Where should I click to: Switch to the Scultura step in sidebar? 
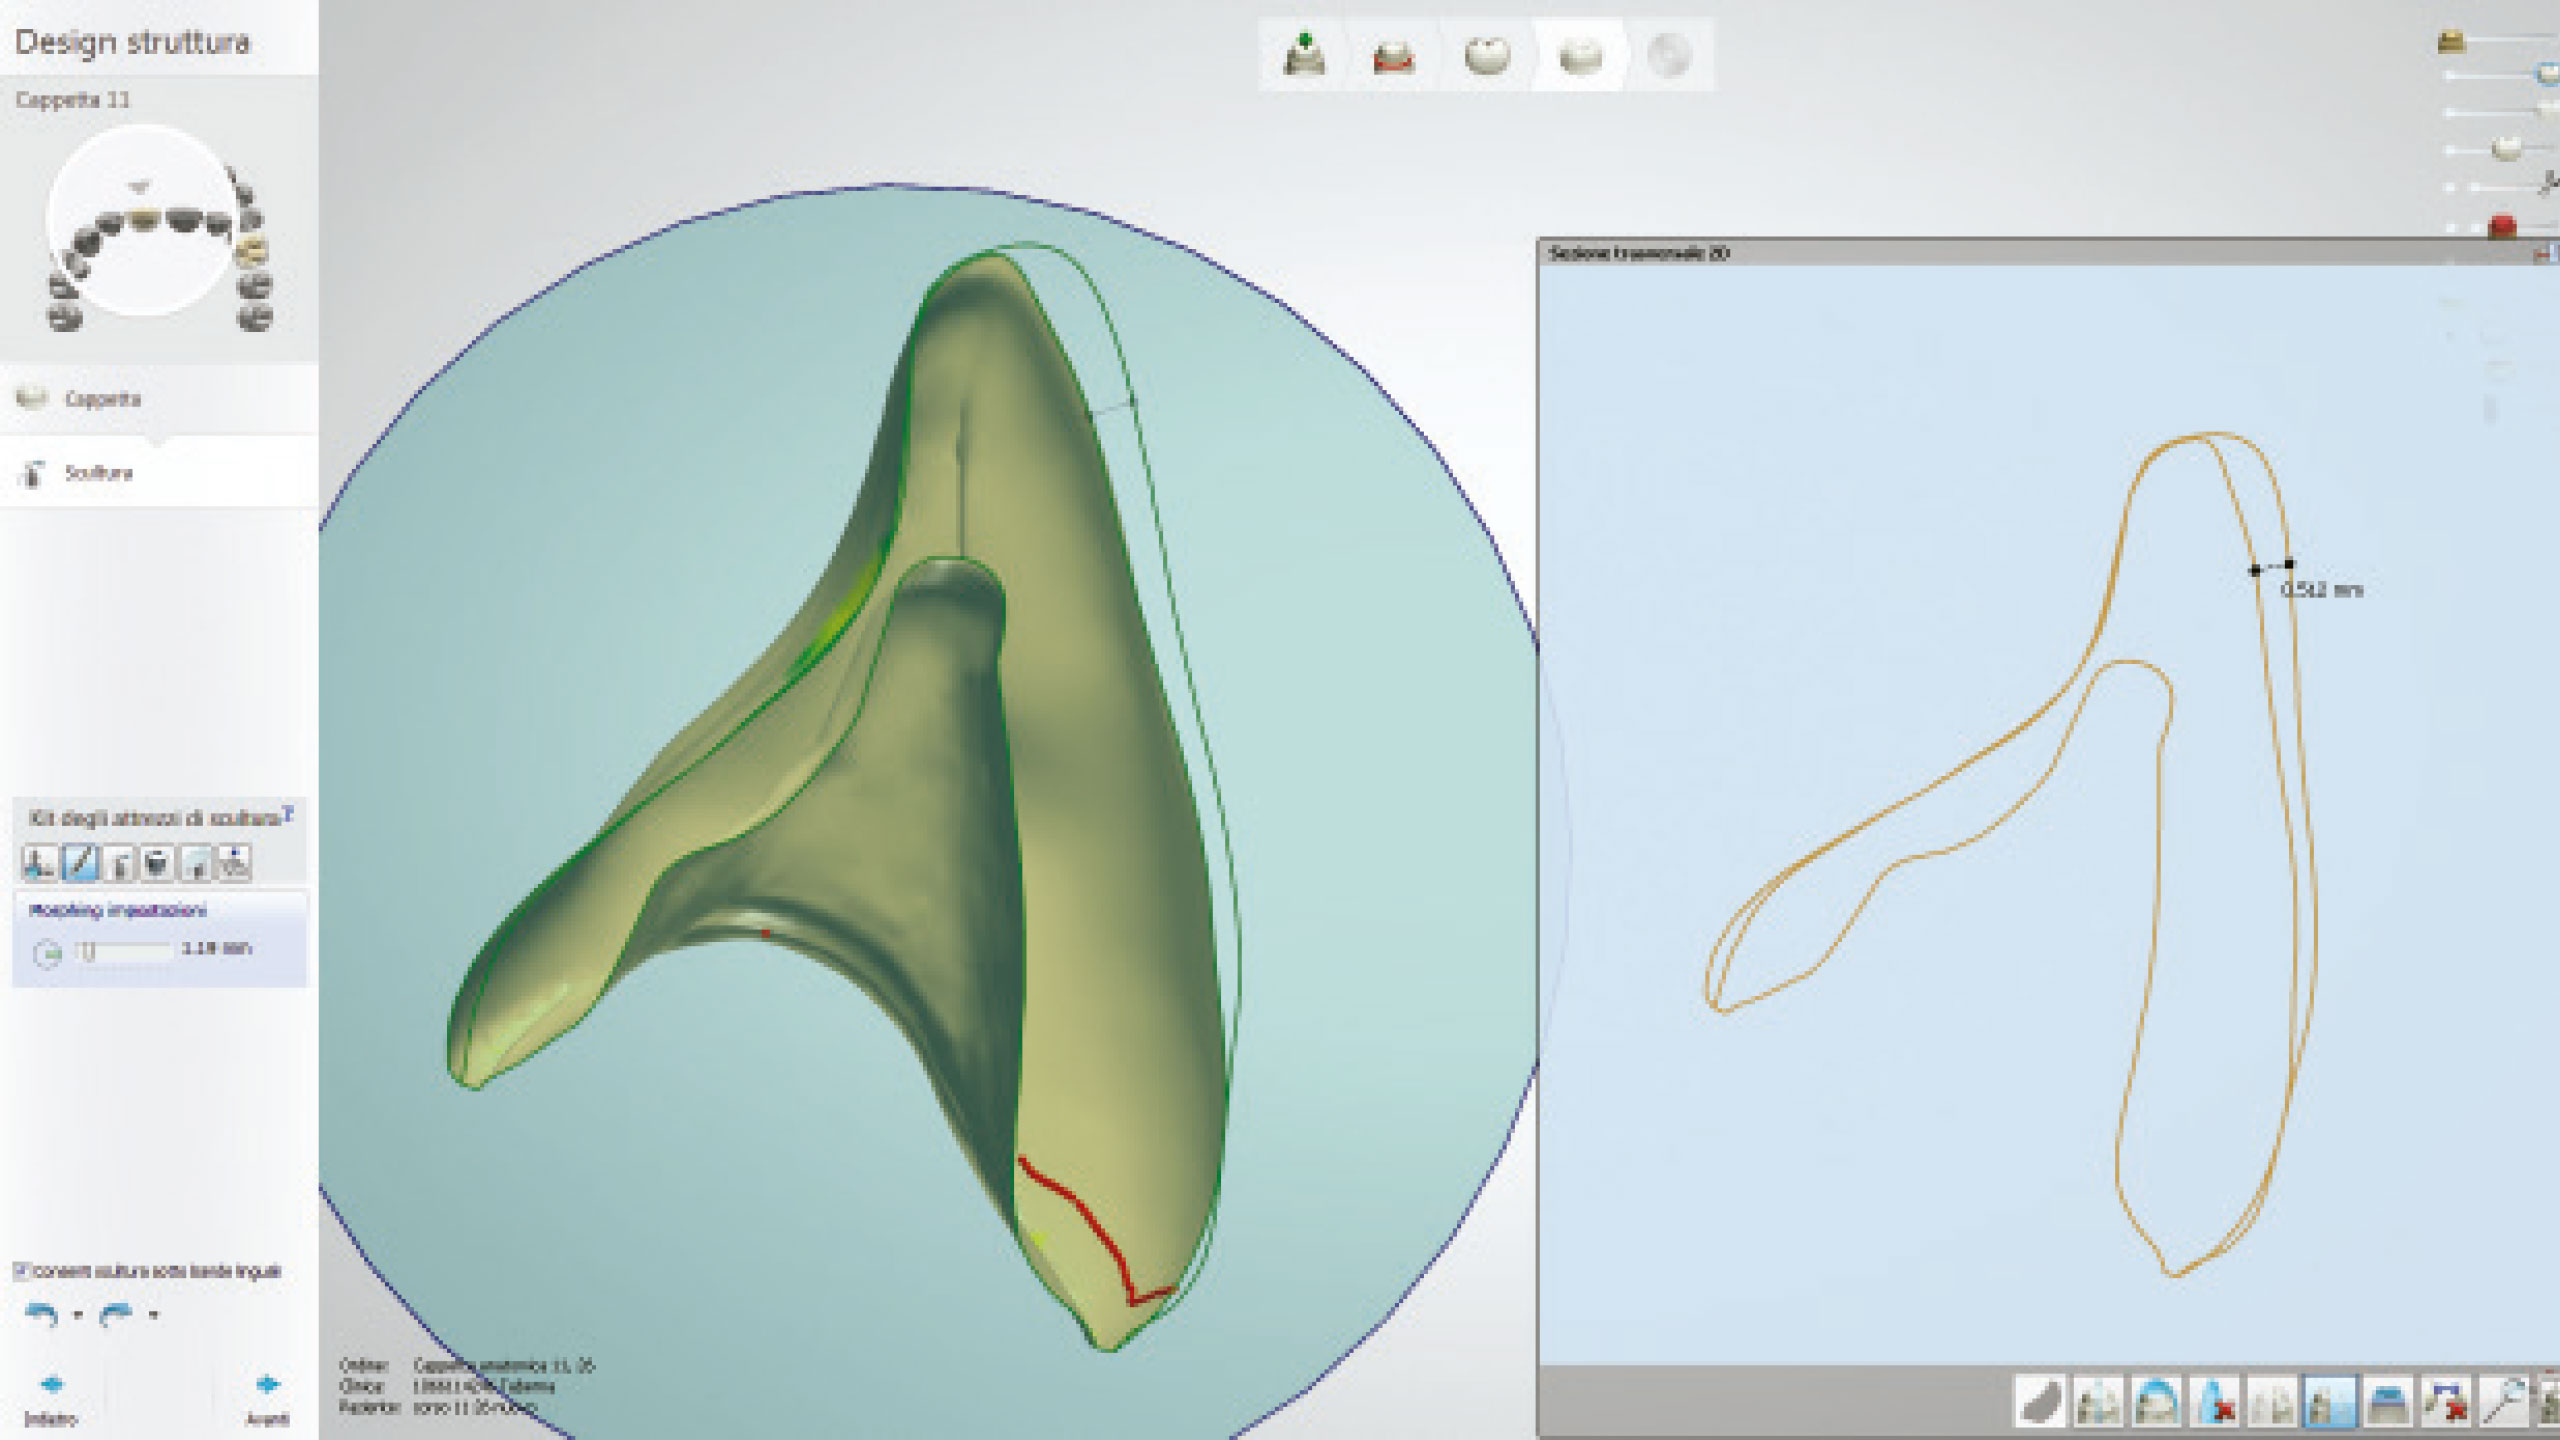pos(98,473)
